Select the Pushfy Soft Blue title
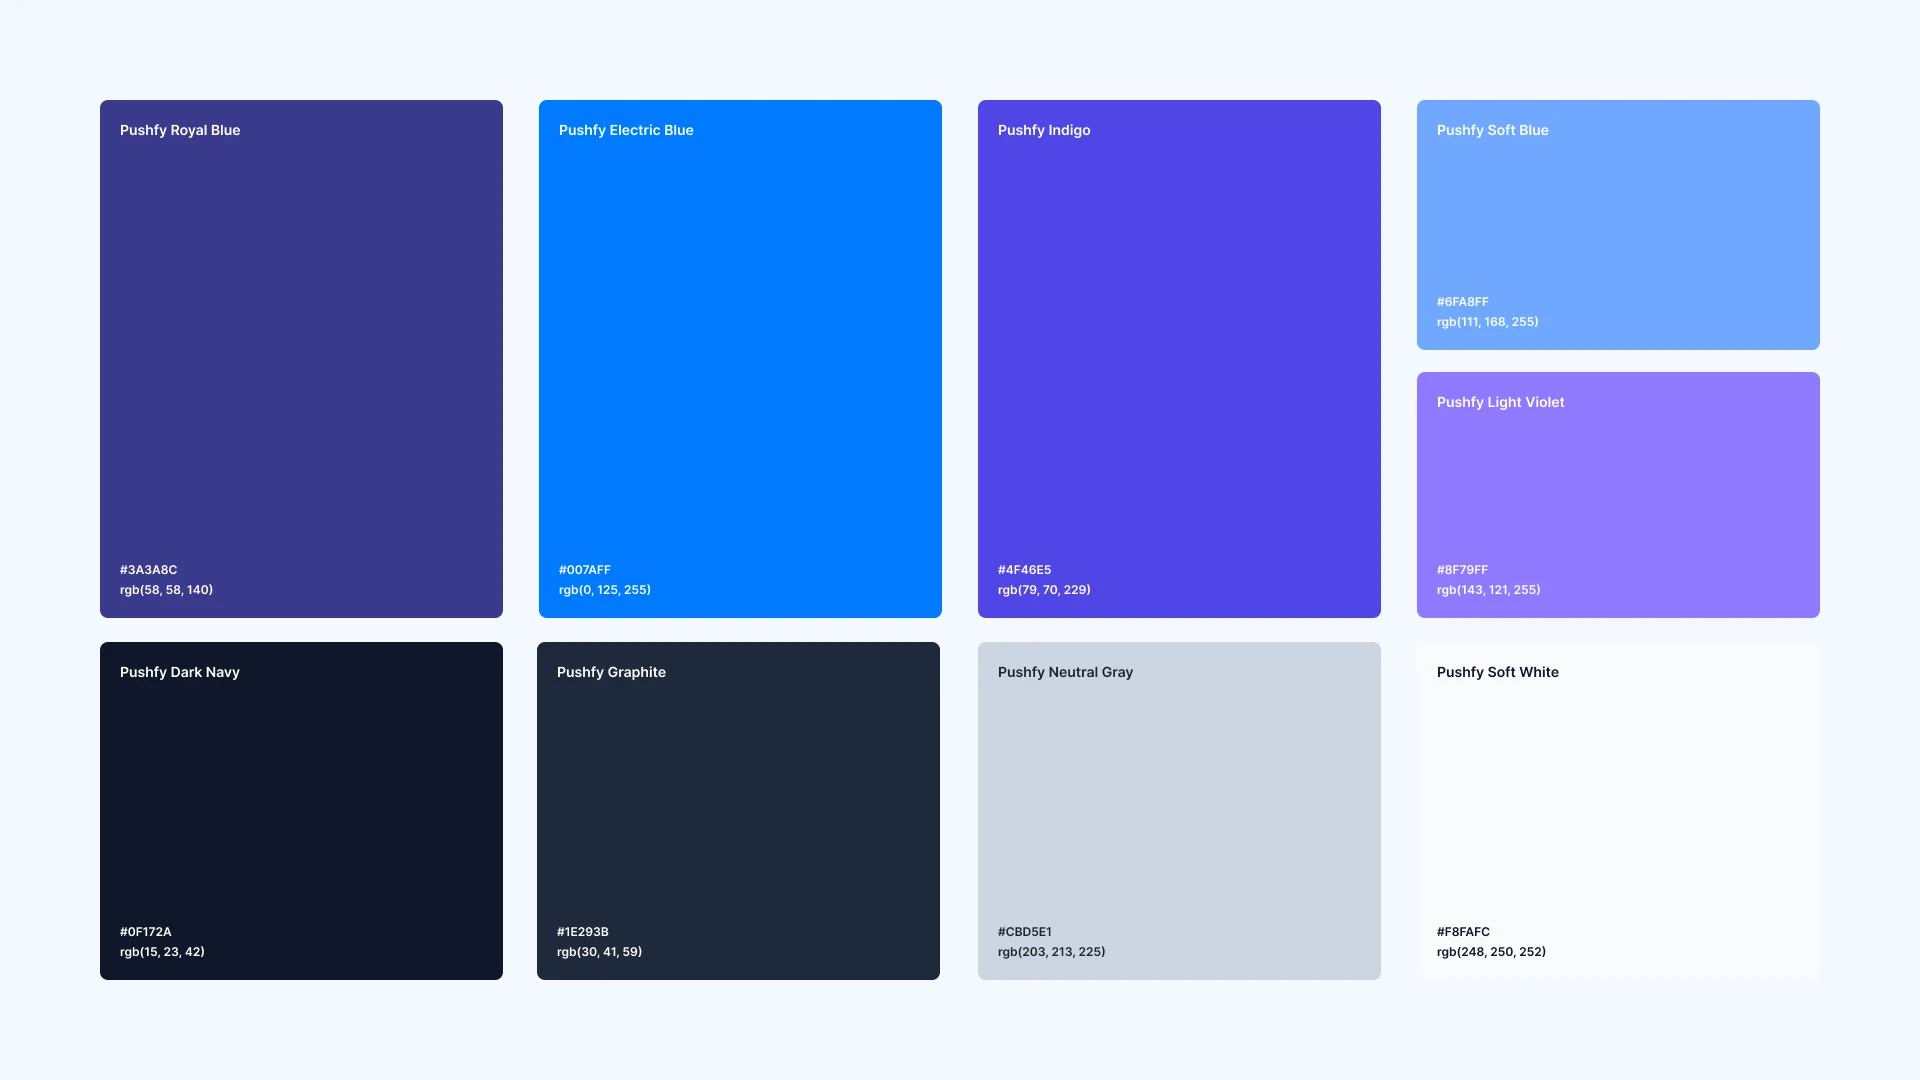Viewport: 1920px width, 1080px height. tap(1492, 130)
